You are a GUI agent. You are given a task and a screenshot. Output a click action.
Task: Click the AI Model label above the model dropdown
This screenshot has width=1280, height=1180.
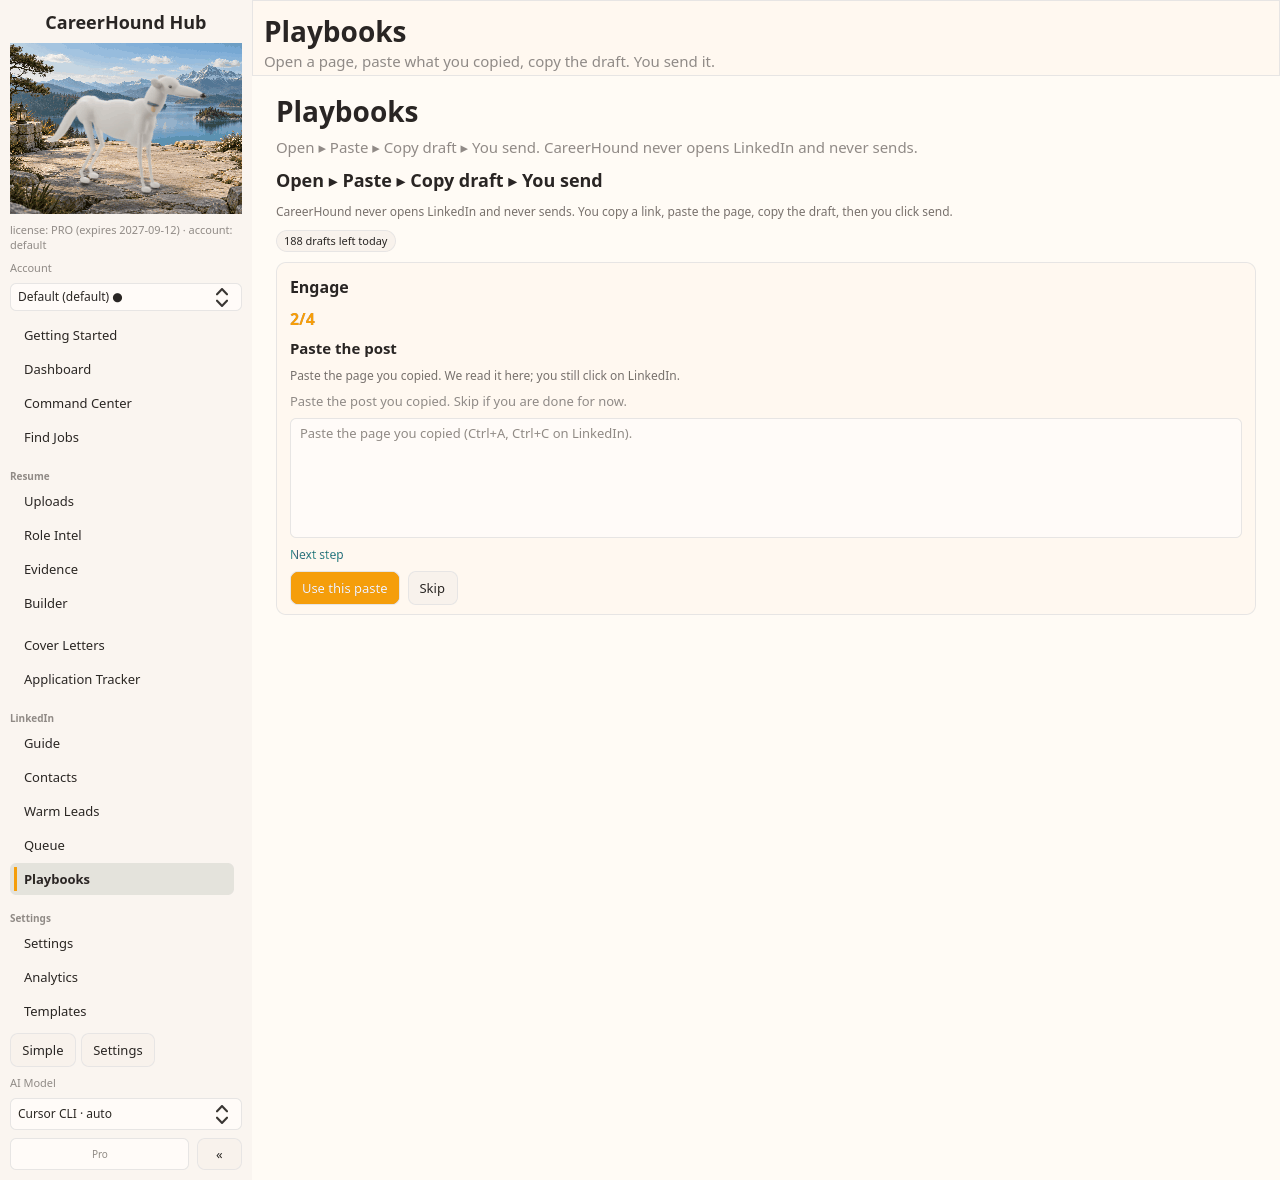pyautogui.click(x=33, y=1083)
